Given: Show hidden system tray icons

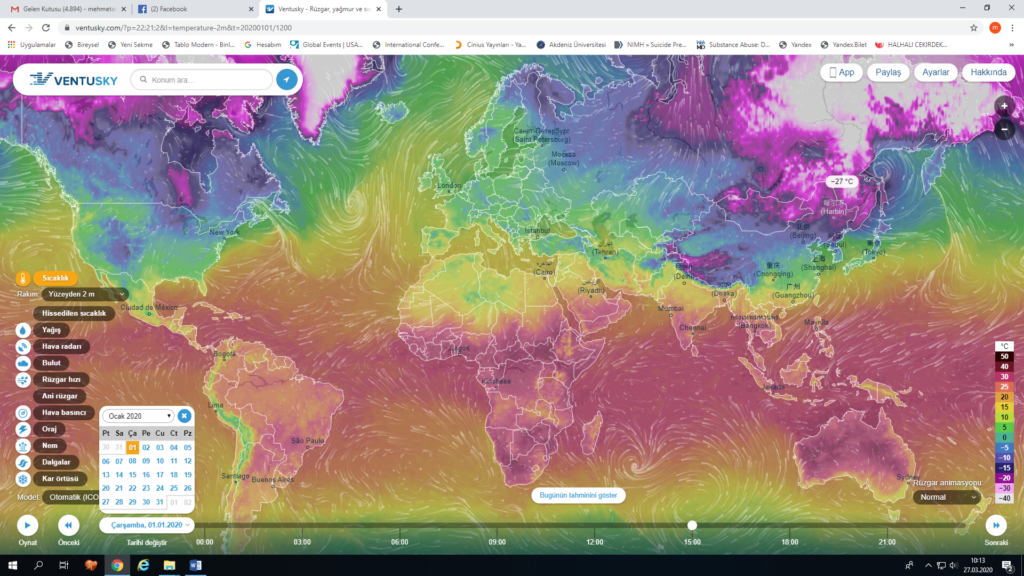Looking at the screenshot, I should [928, 566].
